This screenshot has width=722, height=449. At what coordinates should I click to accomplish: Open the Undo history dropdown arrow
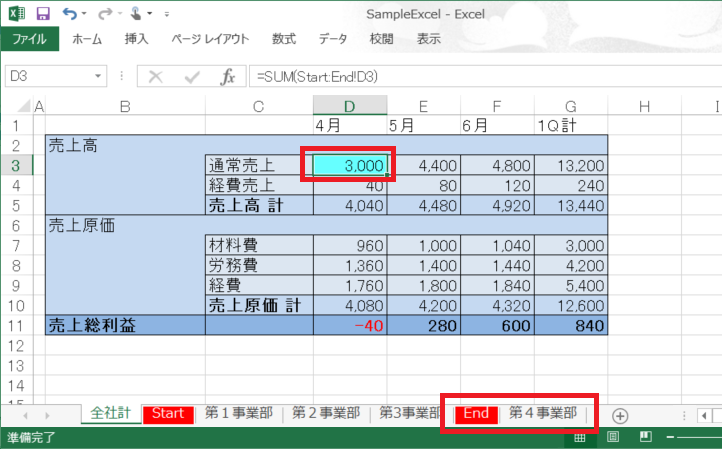click(84, 14)
